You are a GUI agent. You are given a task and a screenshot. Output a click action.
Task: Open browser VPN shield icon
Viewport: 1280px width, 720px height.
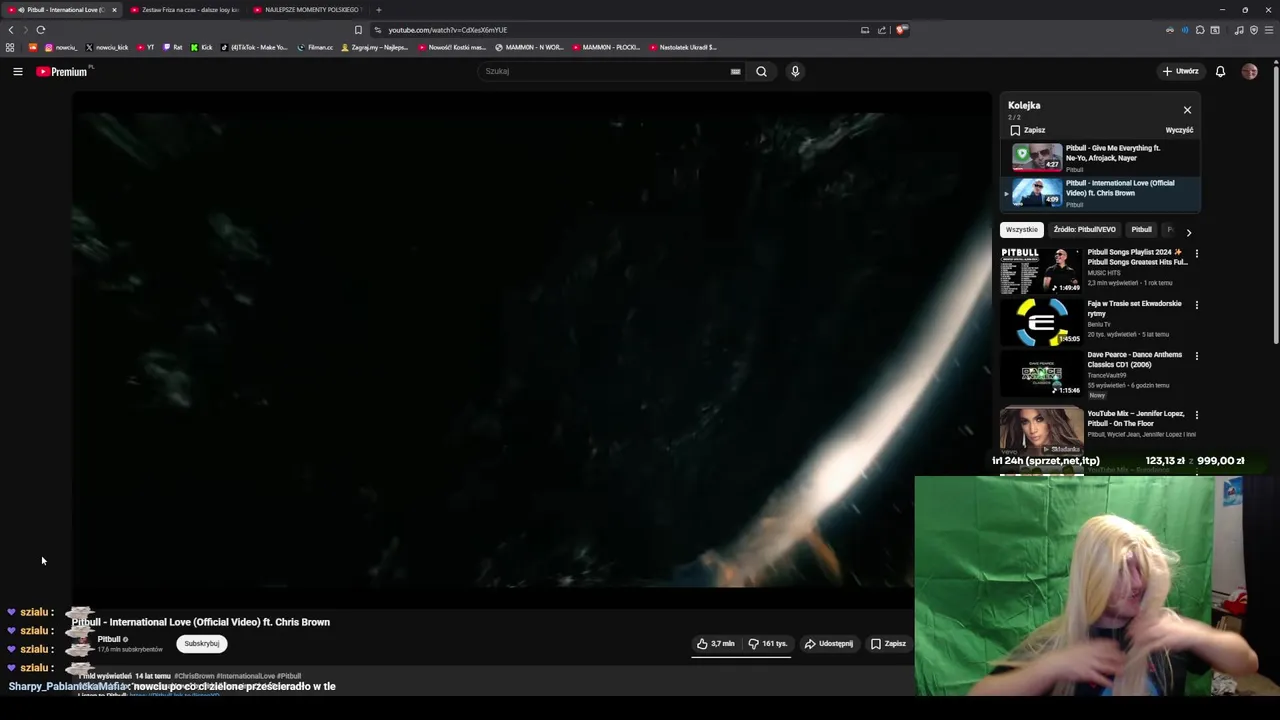pyautogui.click(x=1254, y=30)
